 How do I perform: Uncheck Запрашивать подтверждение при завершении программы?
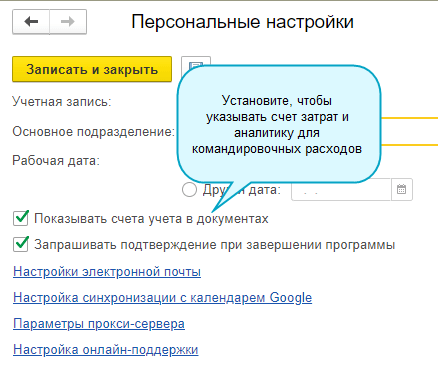tap(21, 245)
